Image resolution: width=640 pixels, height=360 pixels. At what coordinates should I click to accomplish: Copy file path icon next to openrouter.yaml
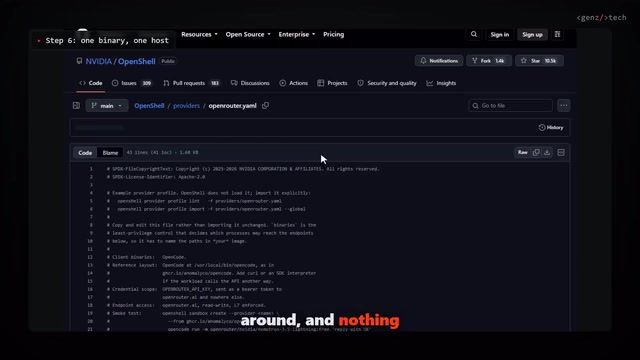(266, 106)
